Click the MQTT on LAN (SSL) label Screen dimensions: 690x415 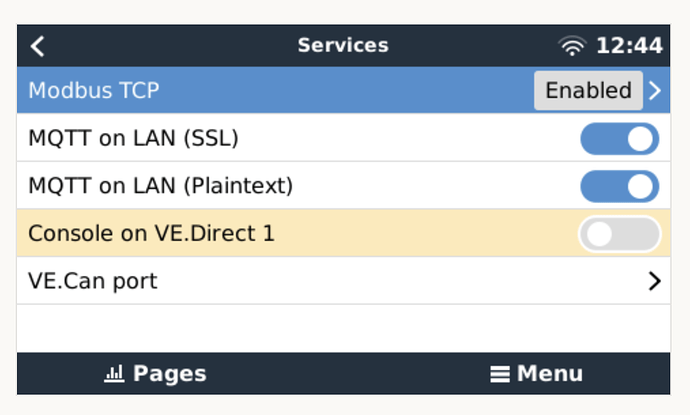click(x=133, y=139)
